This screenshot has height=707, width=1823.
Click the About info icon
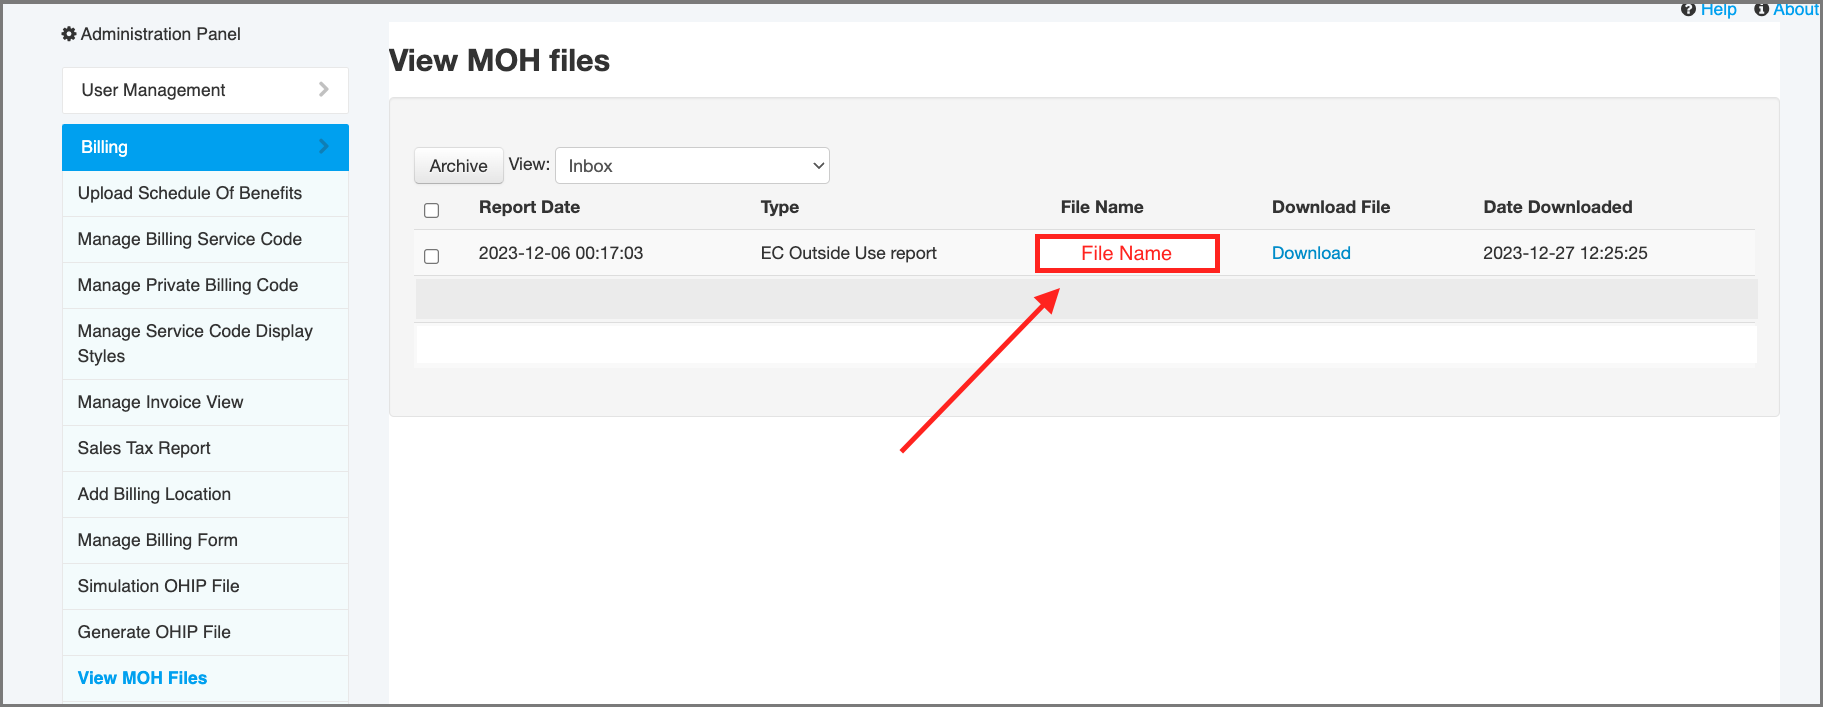pyautogui.click(x=1761, y=9)
